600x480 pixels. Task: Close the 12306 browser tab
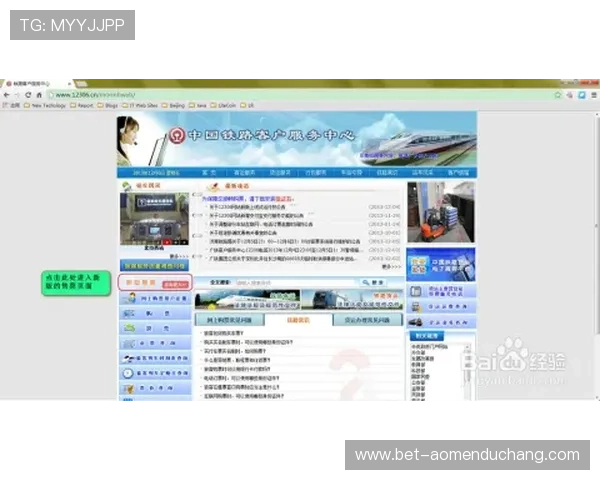(x=70, y=83)
